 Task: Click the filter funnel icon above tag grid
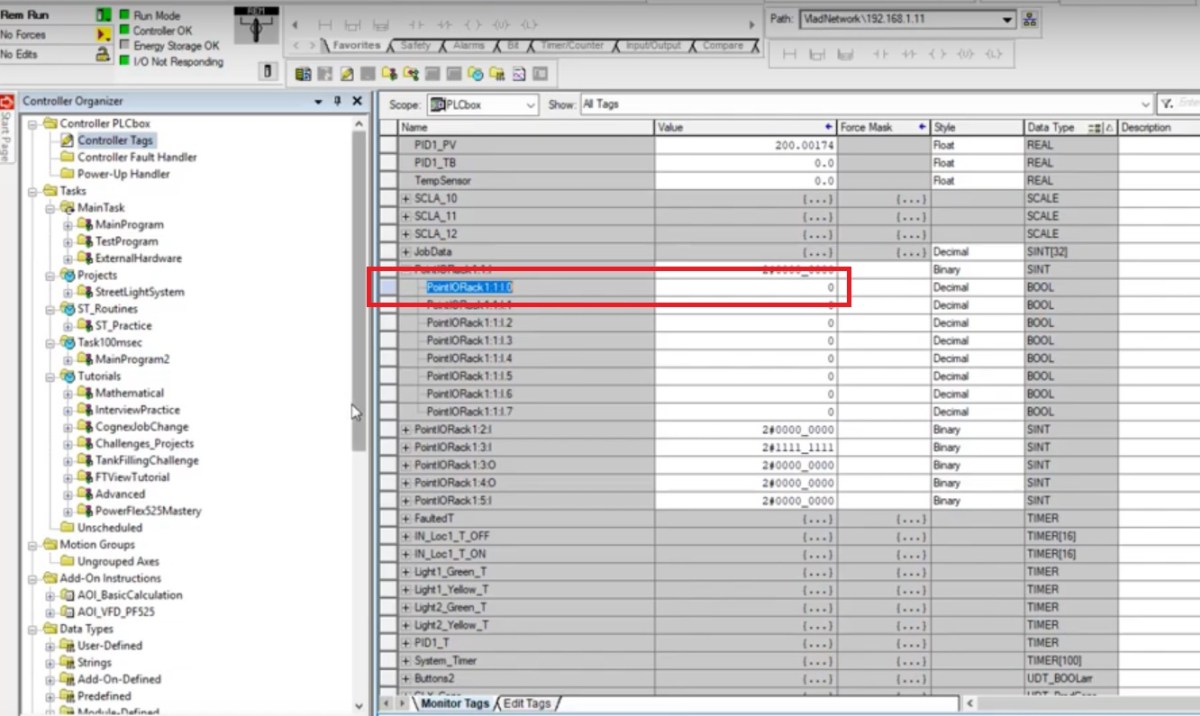[x=1168, y=105]
